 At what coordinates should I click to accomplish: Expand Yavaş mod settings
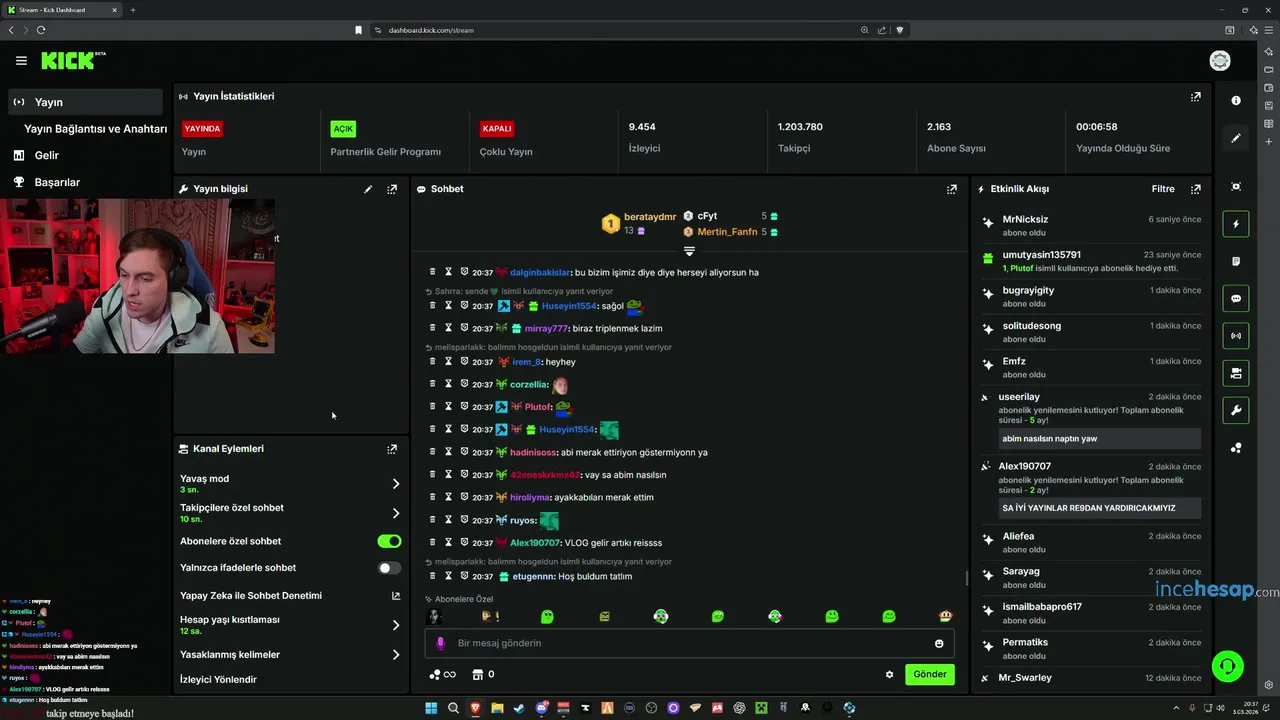point(396,484)
